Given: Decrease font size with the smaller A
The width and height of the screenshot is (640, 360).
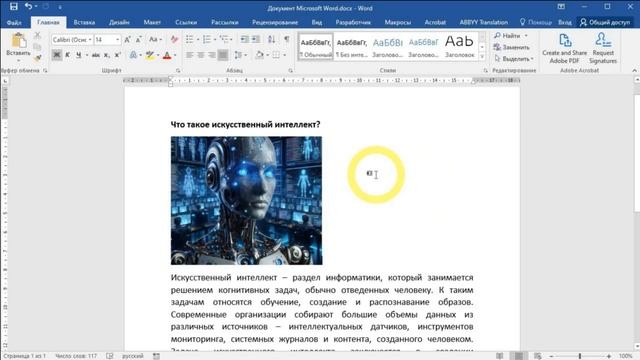Looking at the screenshot, I should tap(138, 40).
